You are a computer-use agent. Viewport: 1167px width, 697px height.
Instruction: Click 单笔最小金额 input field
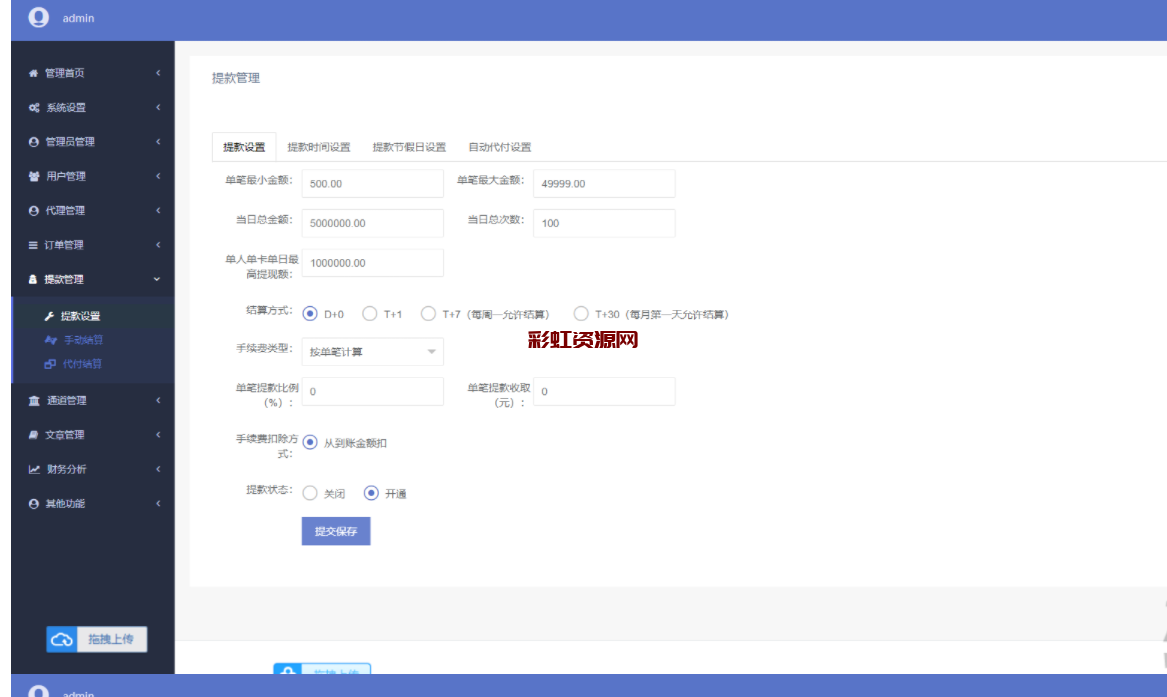372,184
